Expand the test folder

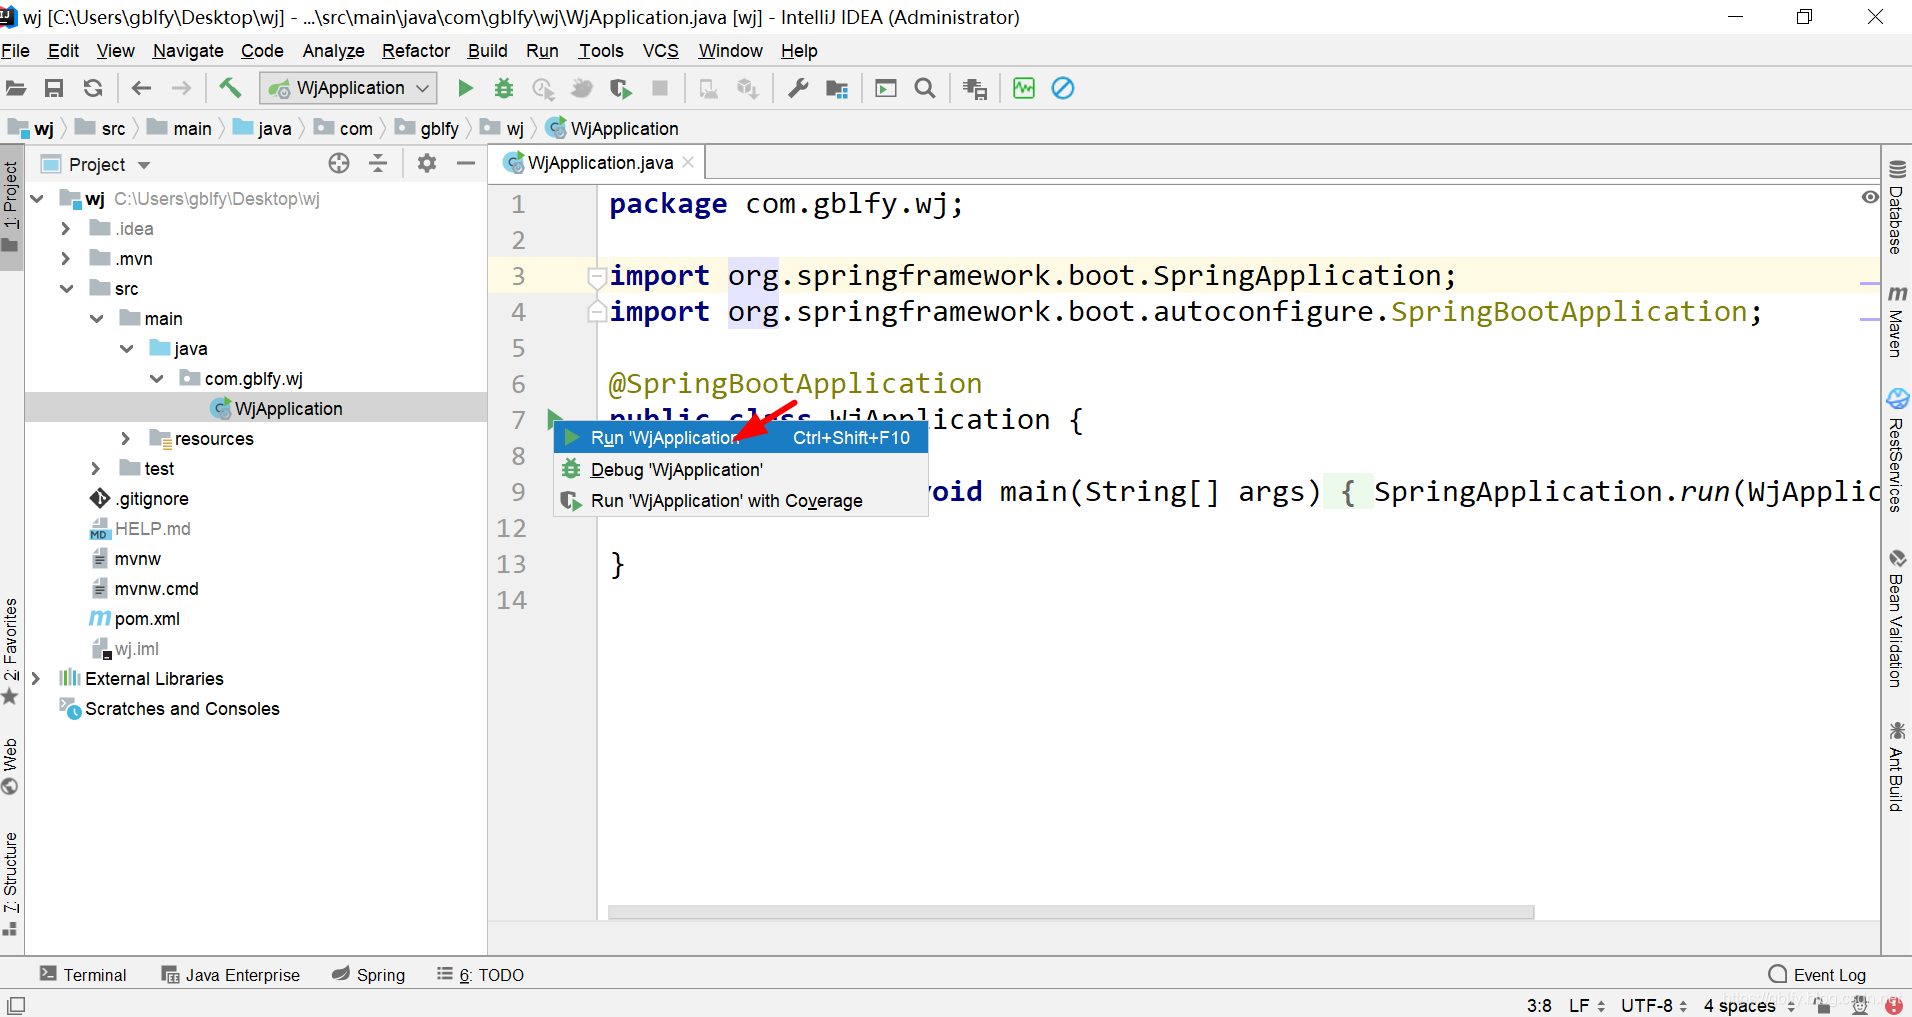[96, 469]
